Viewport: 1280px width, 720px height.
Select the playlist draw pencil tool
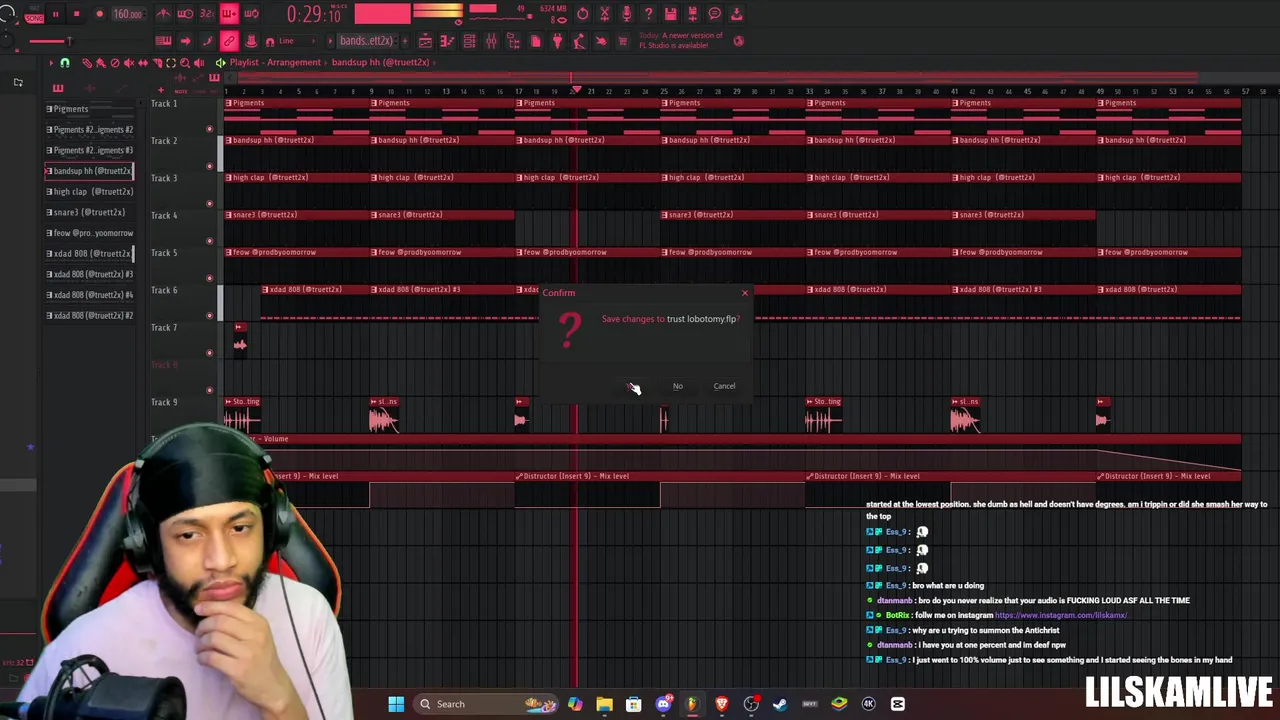[87, 62]
